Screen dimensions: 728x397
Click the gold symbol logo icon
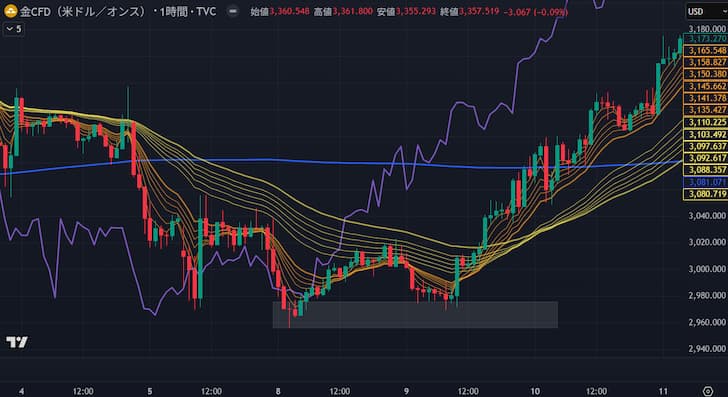[10, 11]
